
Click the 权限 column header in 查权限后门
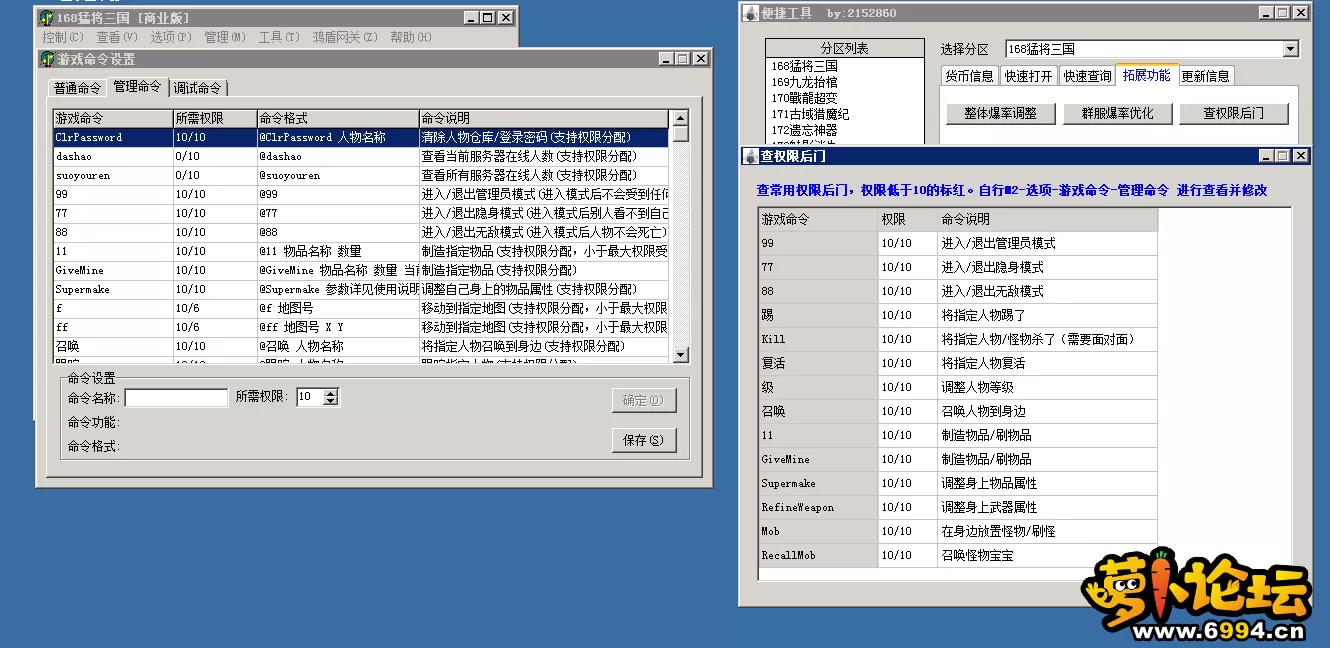coord(907,219)
